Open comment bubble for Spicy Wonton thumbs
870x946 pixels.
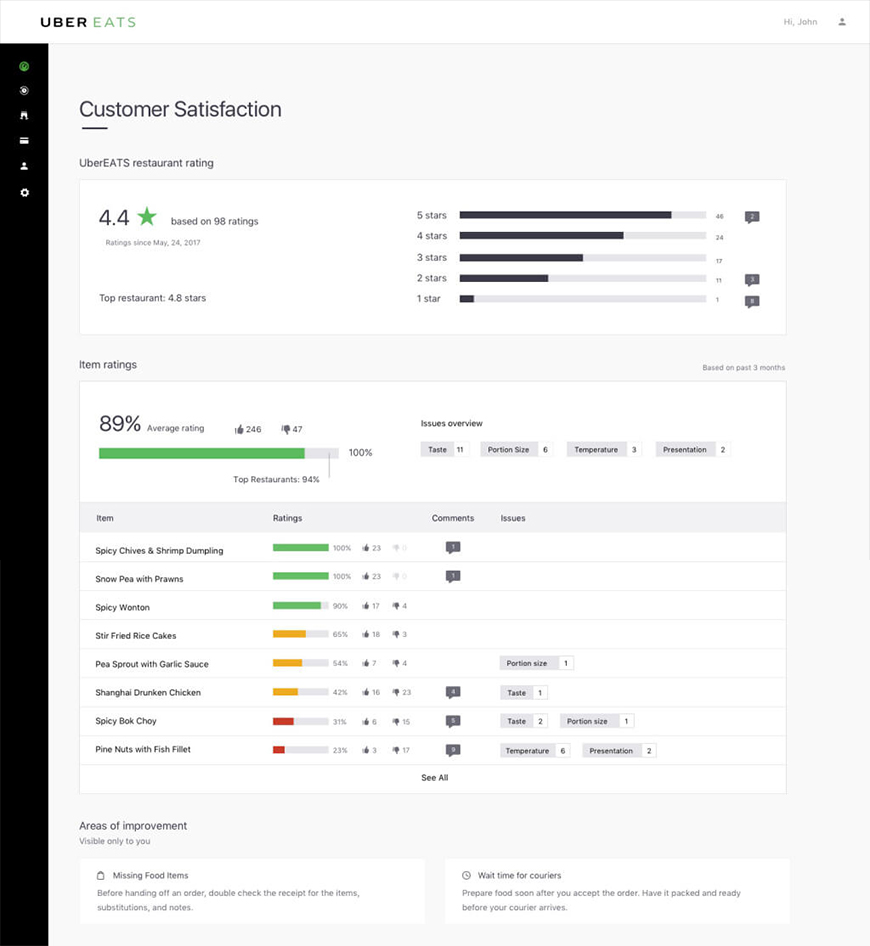tap(452, 606)
